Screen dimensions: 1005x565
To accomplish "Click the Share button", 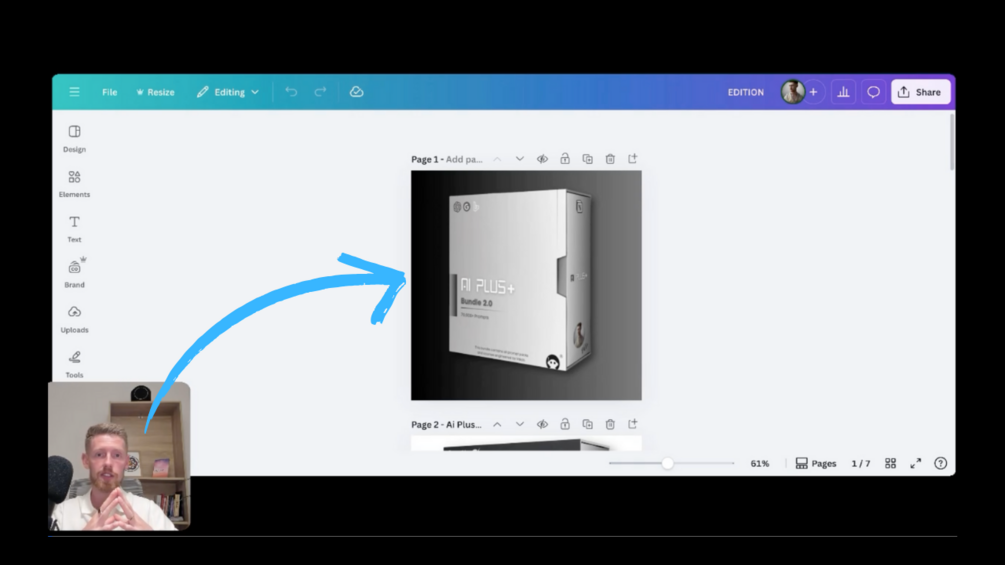I will pyautogui.click(x=920, y=92).
